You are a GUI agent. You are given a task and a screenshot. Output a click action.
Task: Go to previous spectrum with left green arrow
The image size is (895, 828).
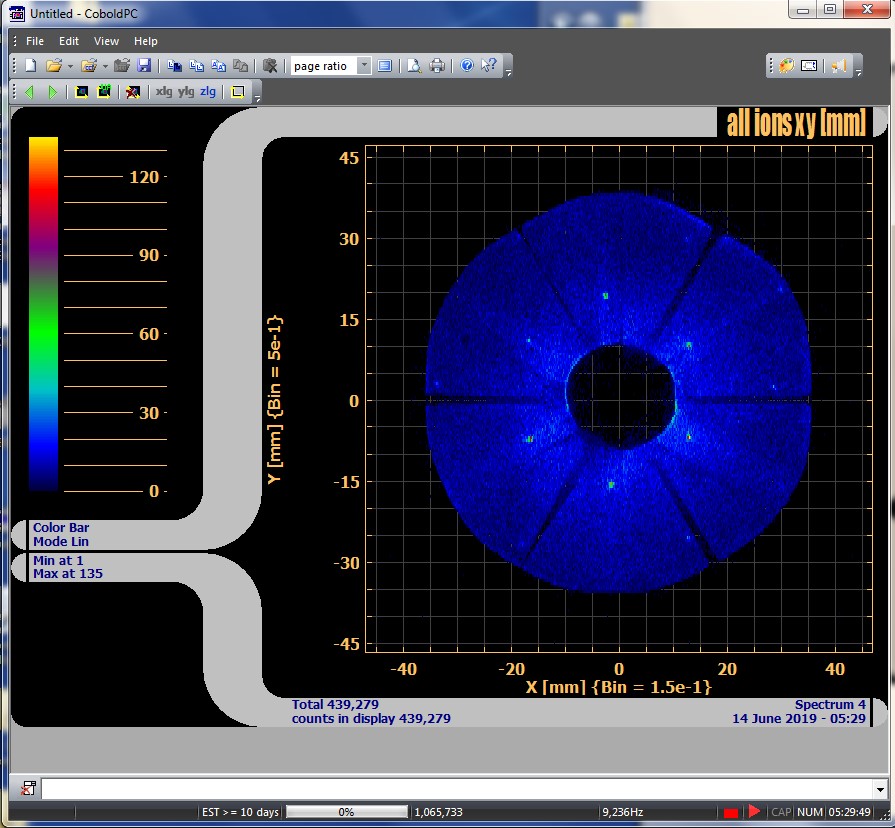[29, 92]
